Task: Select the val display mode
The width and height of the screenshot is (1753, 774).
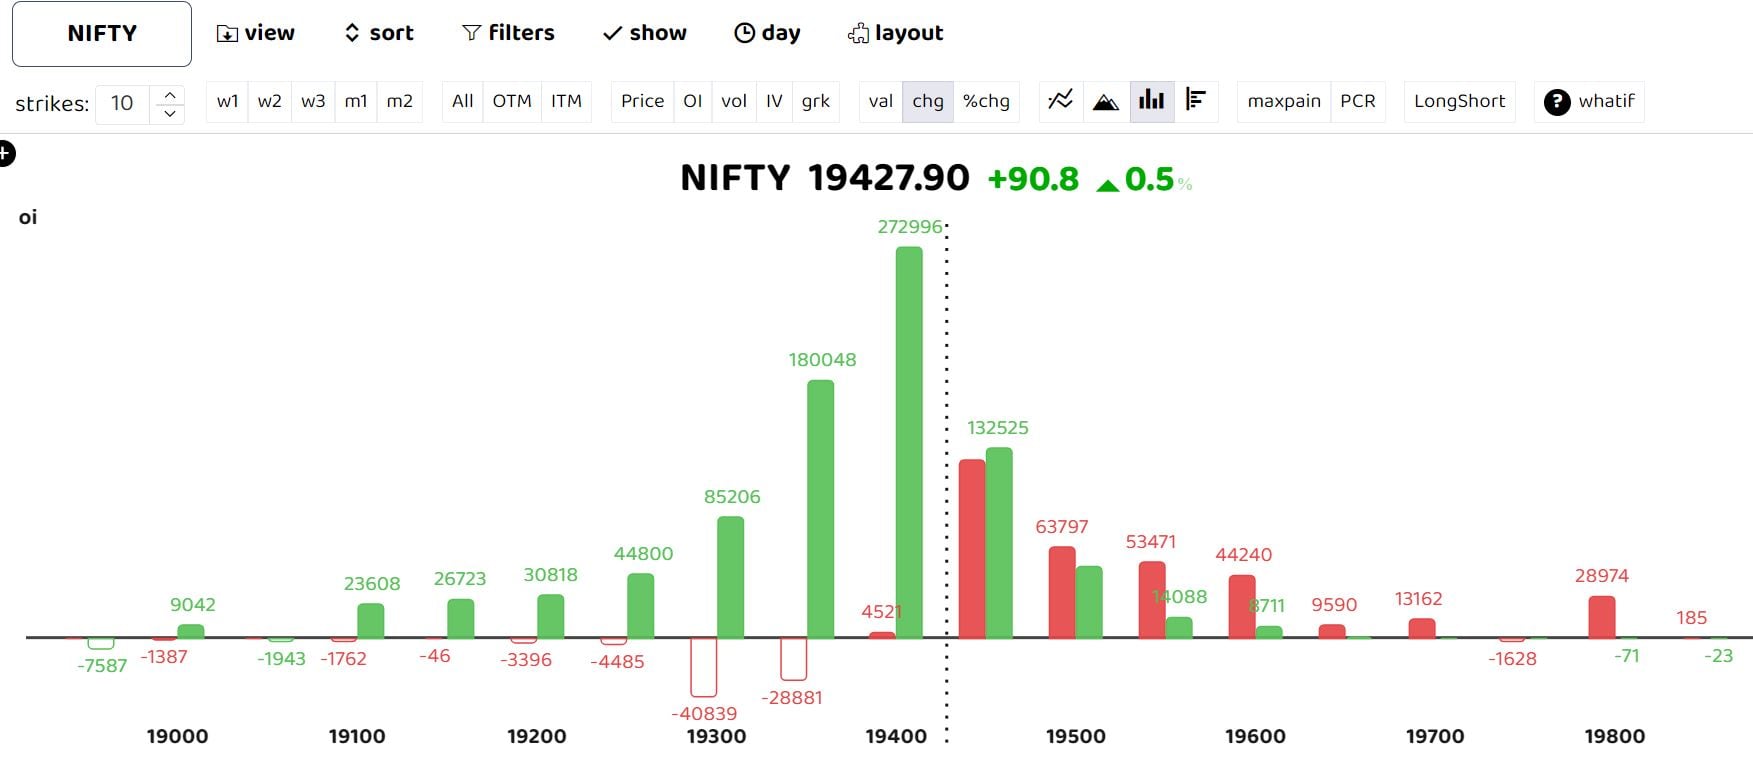Action: coord(881,101)
